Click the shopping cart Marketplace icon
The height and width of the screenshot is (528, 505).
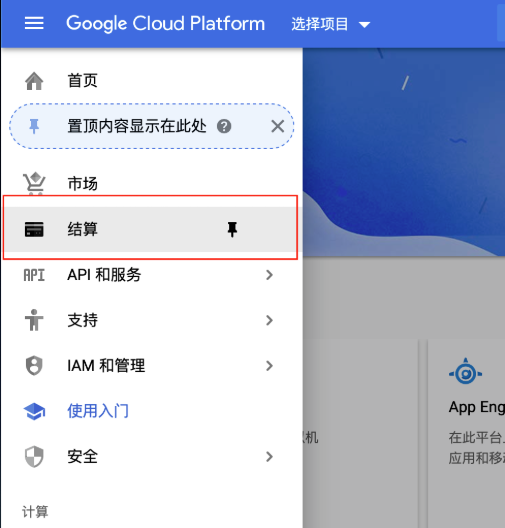pos(34,184)
